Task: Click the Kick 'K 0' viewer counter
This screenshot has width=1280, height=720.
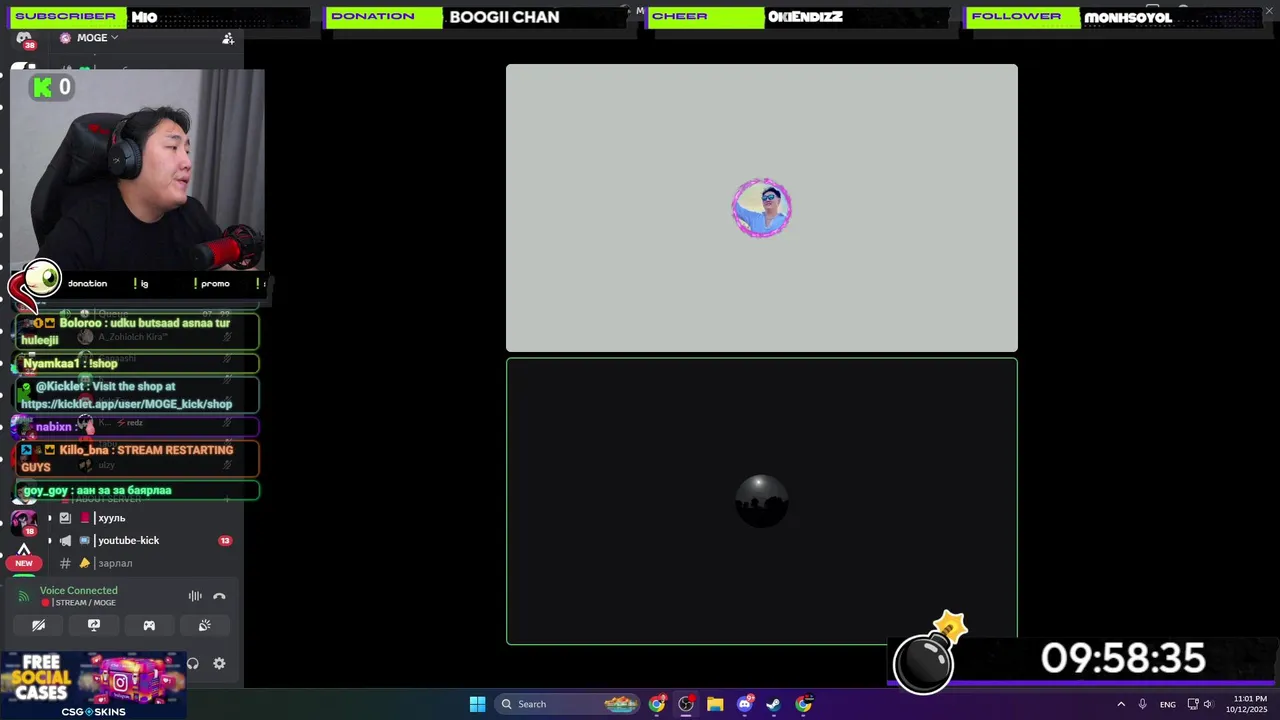Action: click(52, 88)
